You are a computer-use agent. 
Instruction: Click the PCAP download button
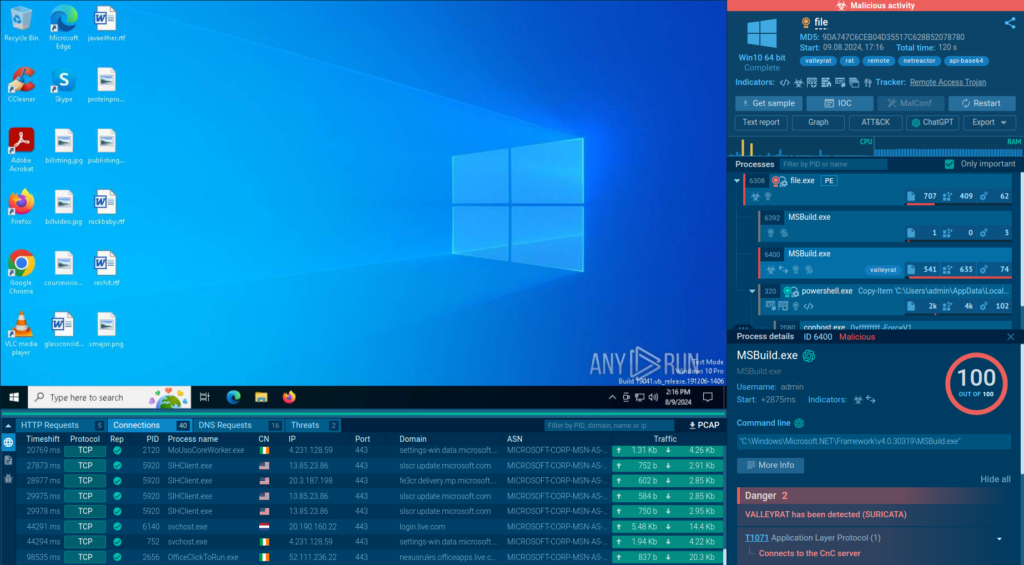pyautogui.click(x=705, y=425)
